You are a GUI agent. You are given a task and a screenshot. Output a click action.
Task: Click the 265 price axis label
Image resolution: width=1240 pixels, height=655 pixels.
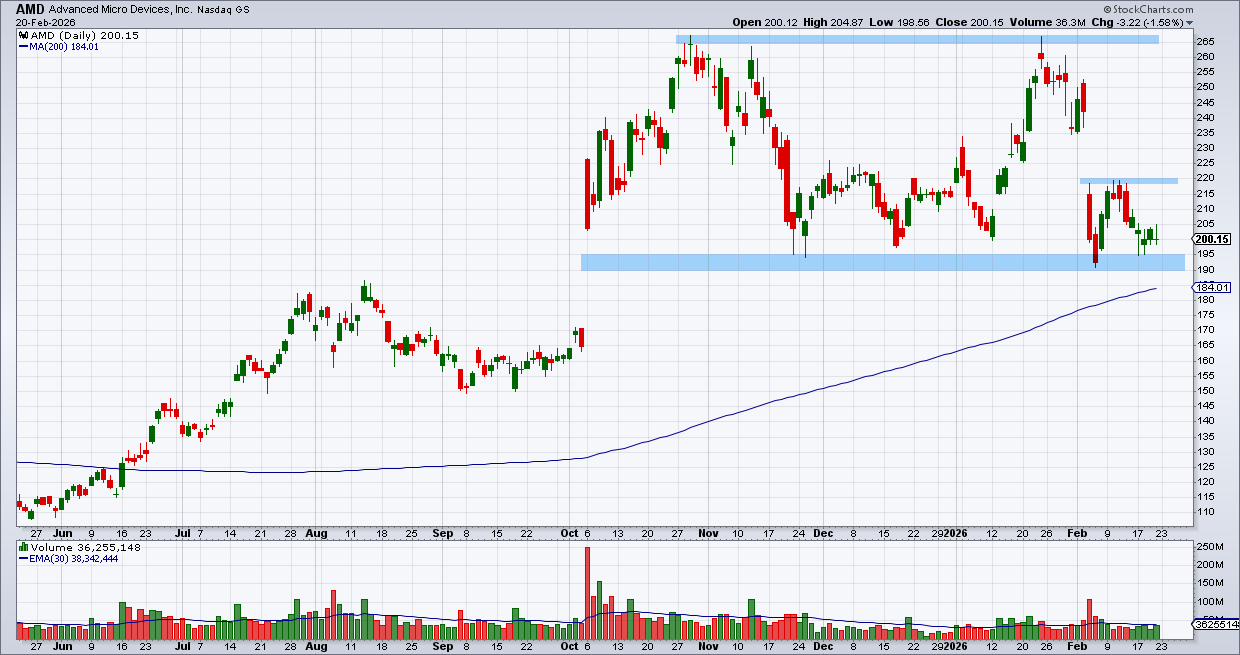(x=1204, y=41)
